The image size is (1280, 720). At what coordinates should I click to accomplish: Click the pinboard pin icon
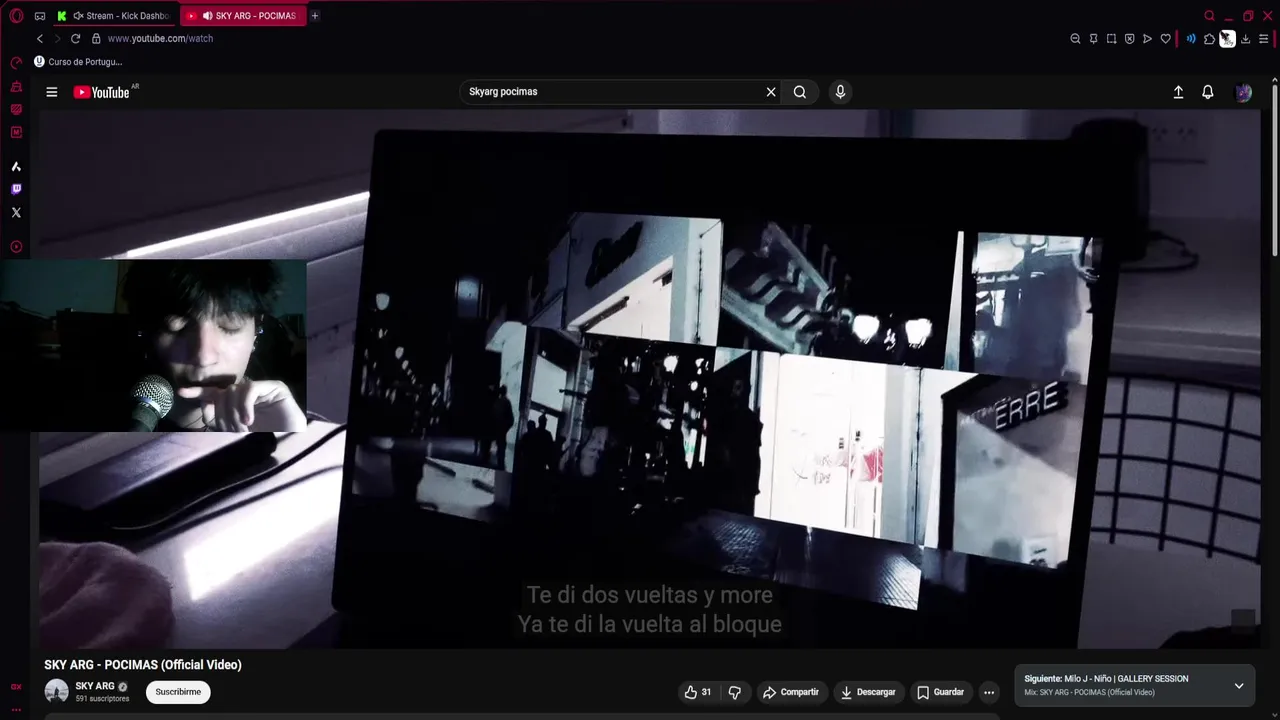(1093, 39)
